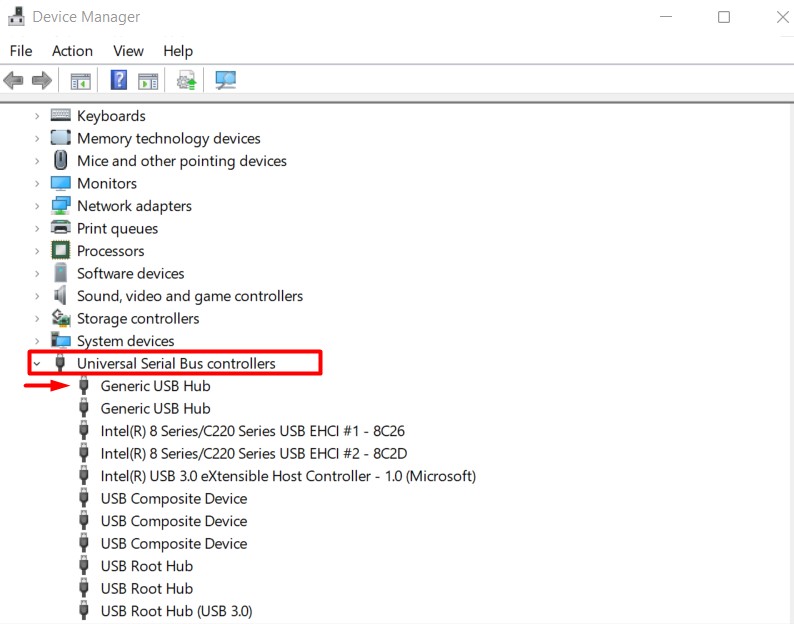Minimize the Device Manager window

pyautogui.click(x=666, y=17)
